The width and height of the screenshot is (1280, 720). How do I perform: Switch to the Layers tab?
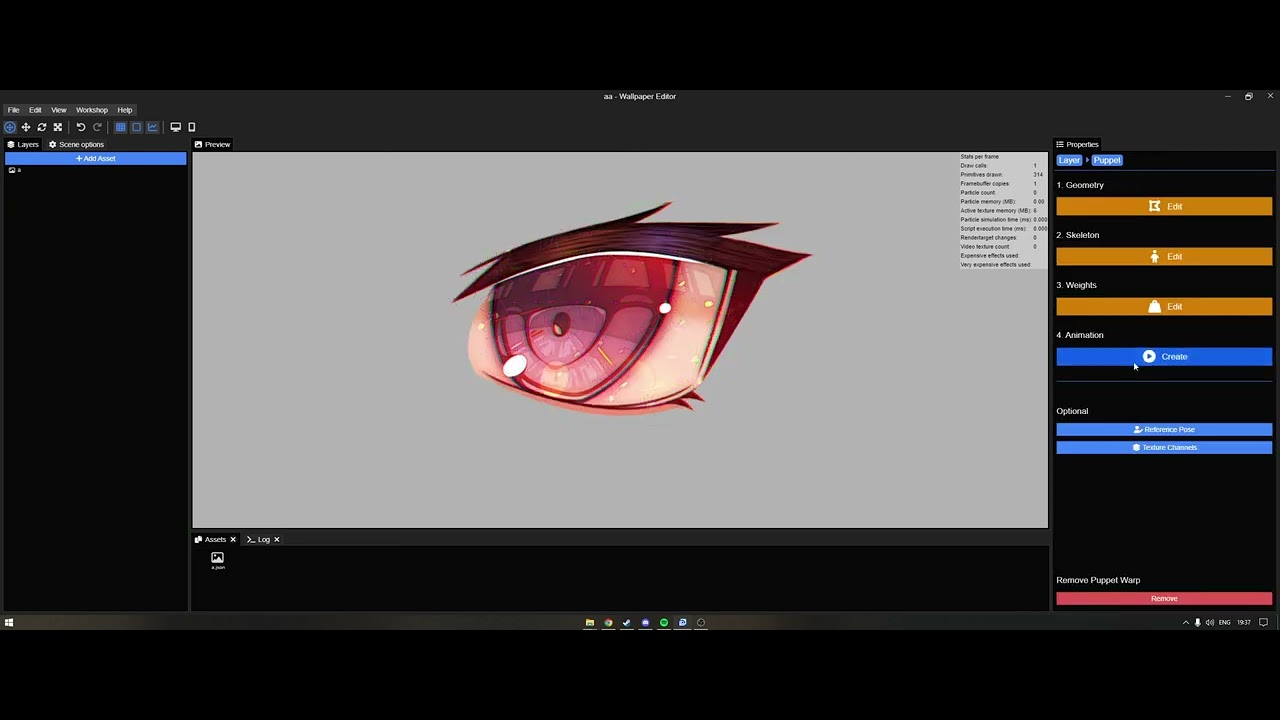click(x=23, y=144)
